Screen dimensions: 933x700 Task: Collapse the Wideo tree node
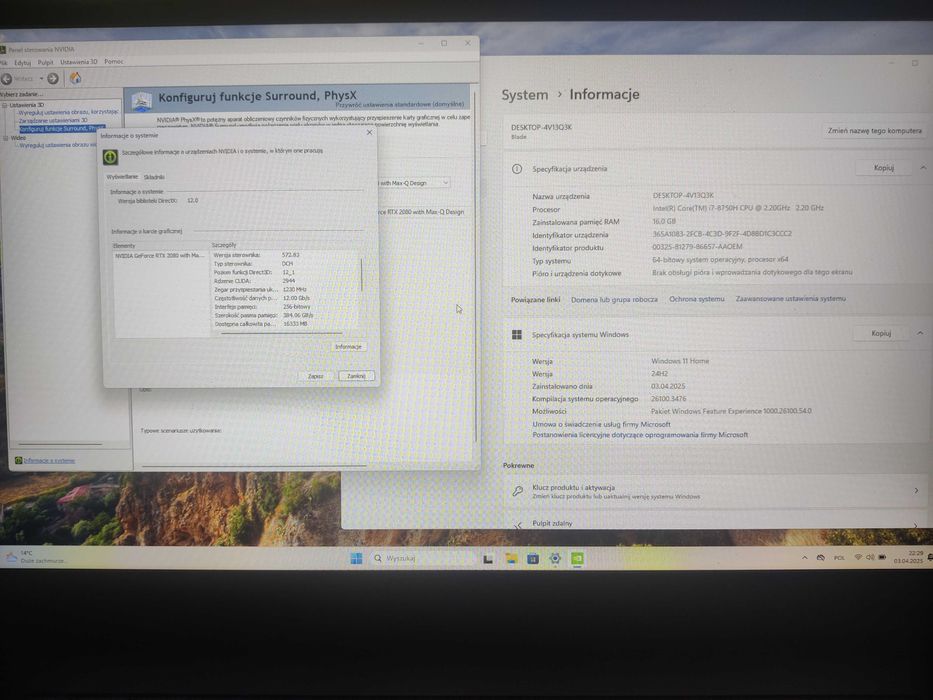pos(6,138)
